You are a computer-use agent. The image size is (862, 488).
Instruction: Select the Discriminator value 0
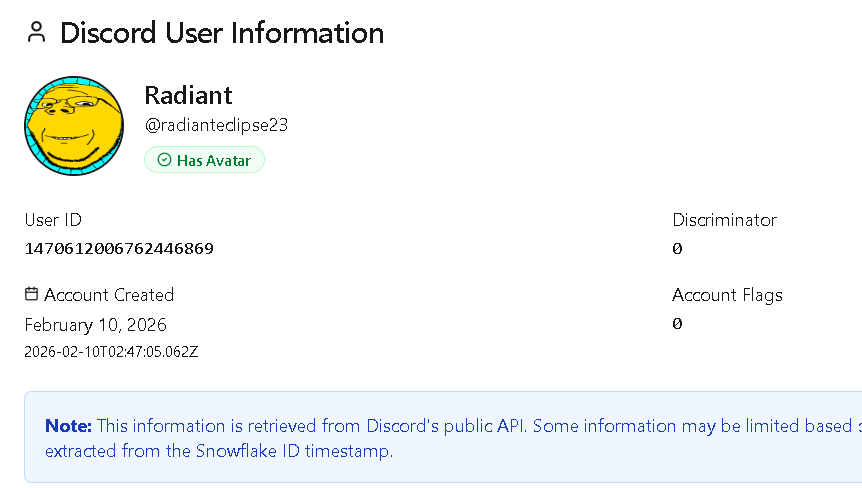point(677,248)
